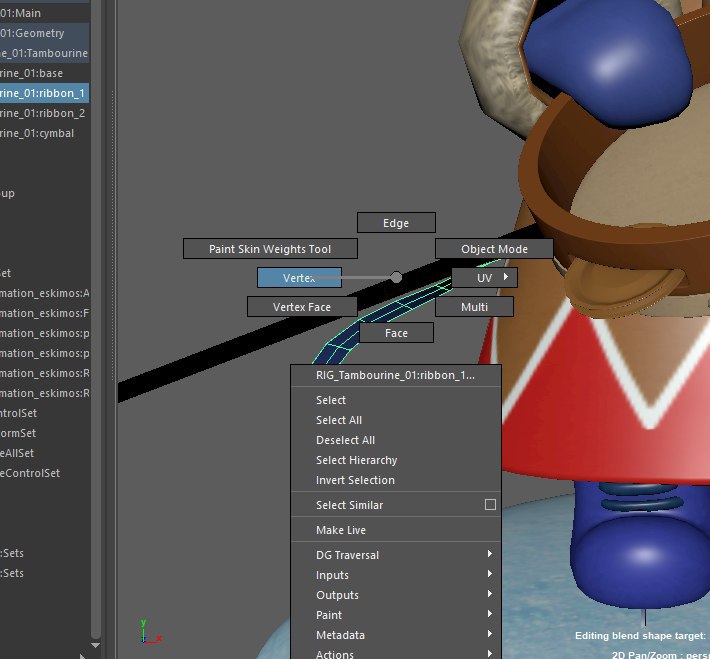Viewport: 710px width, 659px height.
Task: Select 01:Geometry in the outliner
Action: [x=44, y=33]
